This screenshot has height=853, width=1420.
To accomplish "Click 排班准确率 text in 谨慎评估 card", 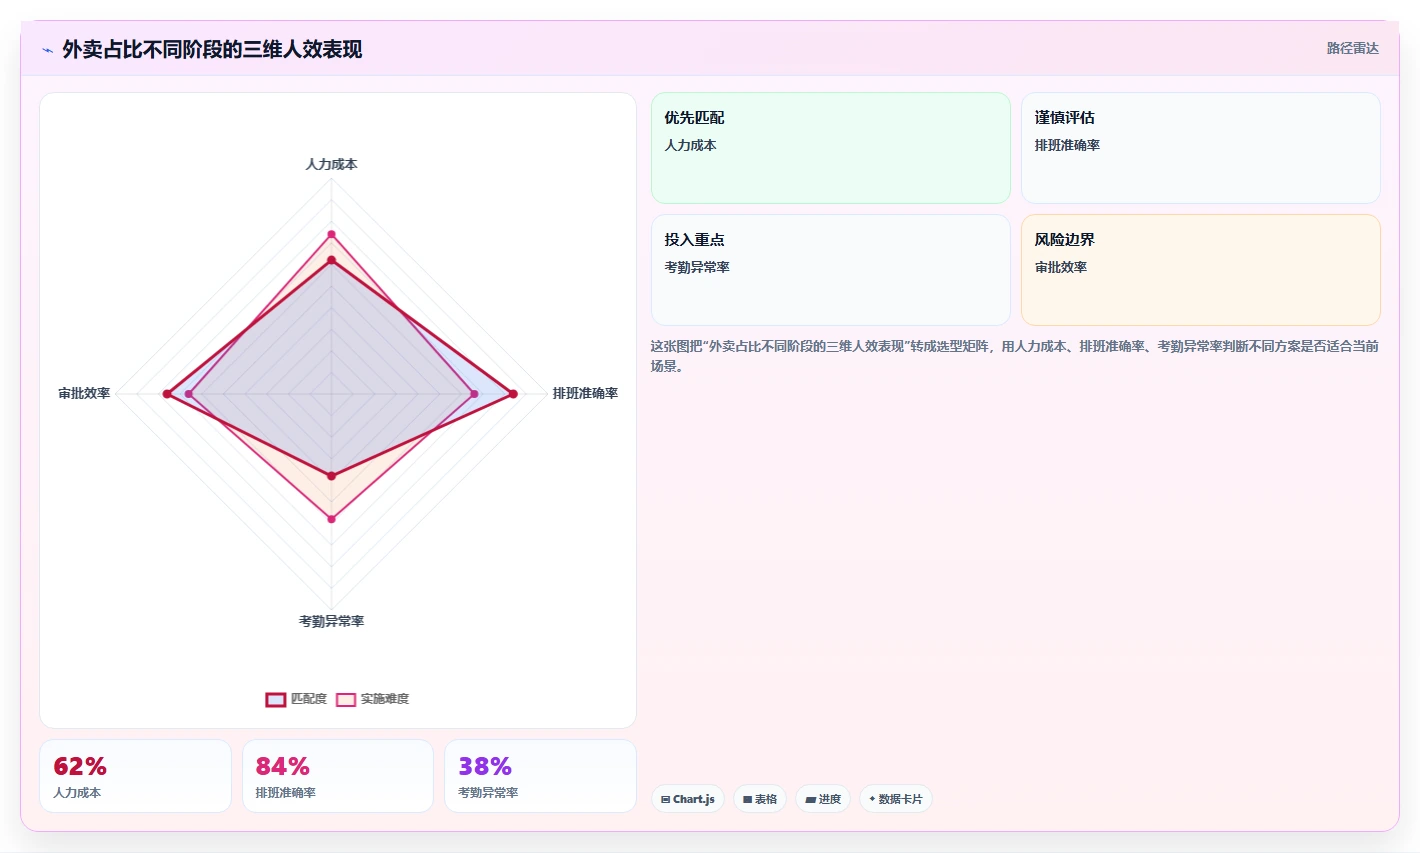I will pos(1067,145).
